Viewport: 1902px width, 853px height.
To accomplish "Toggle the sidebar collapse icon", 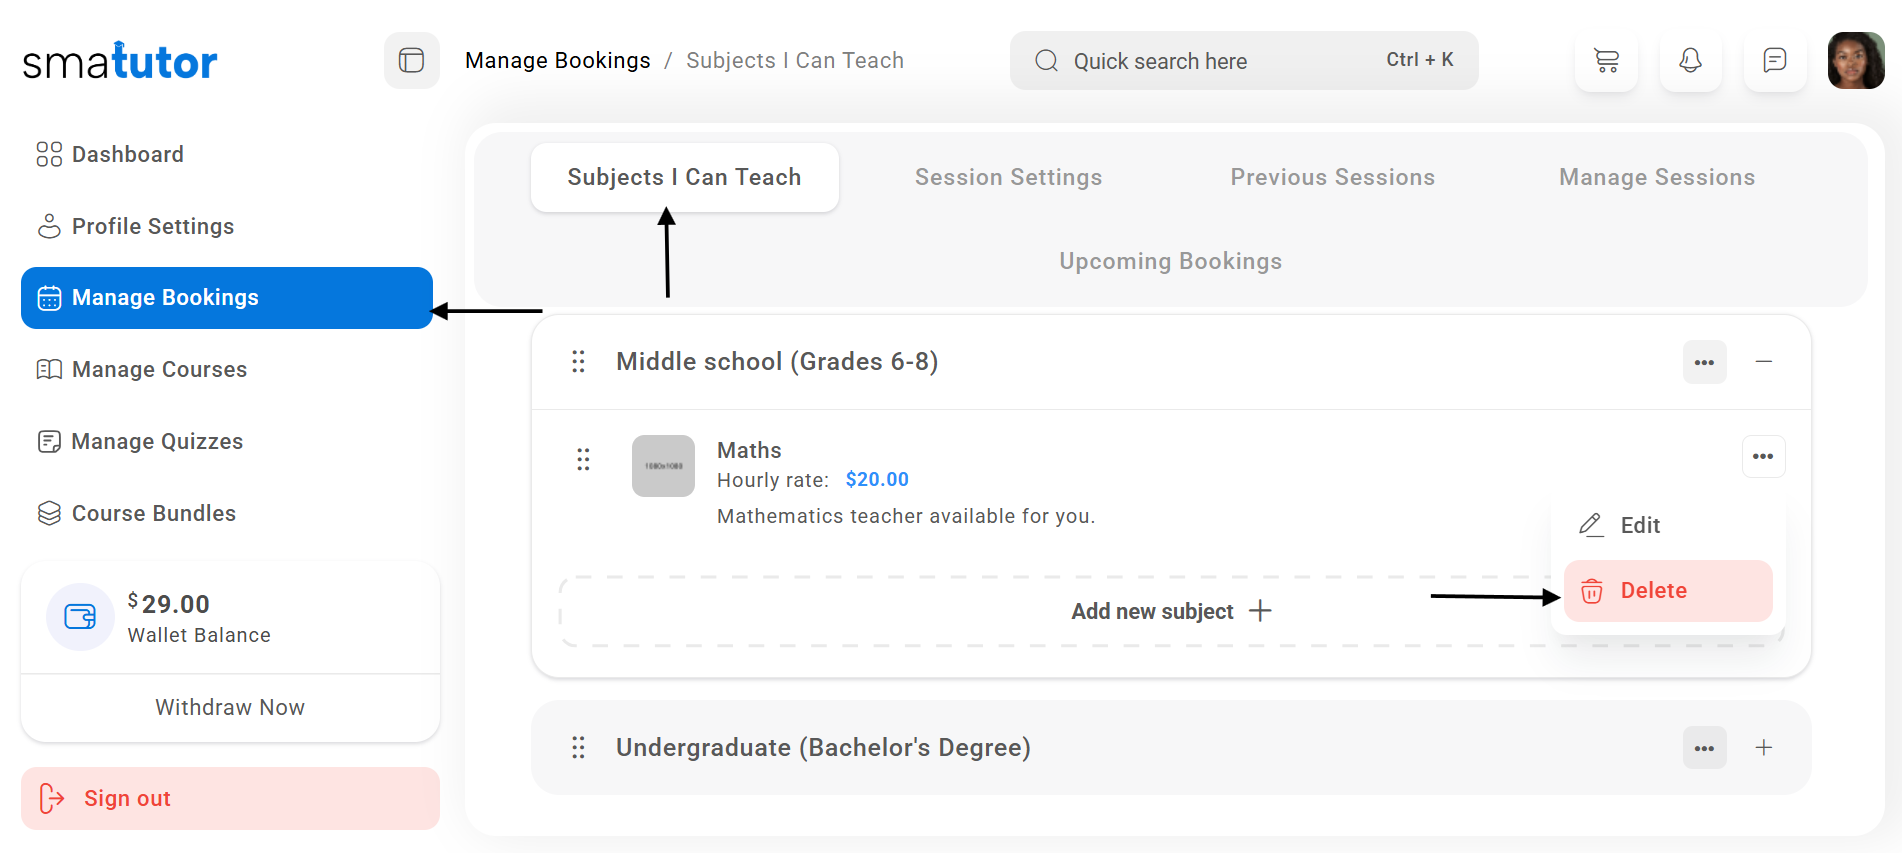I will [x=411, y=61].
